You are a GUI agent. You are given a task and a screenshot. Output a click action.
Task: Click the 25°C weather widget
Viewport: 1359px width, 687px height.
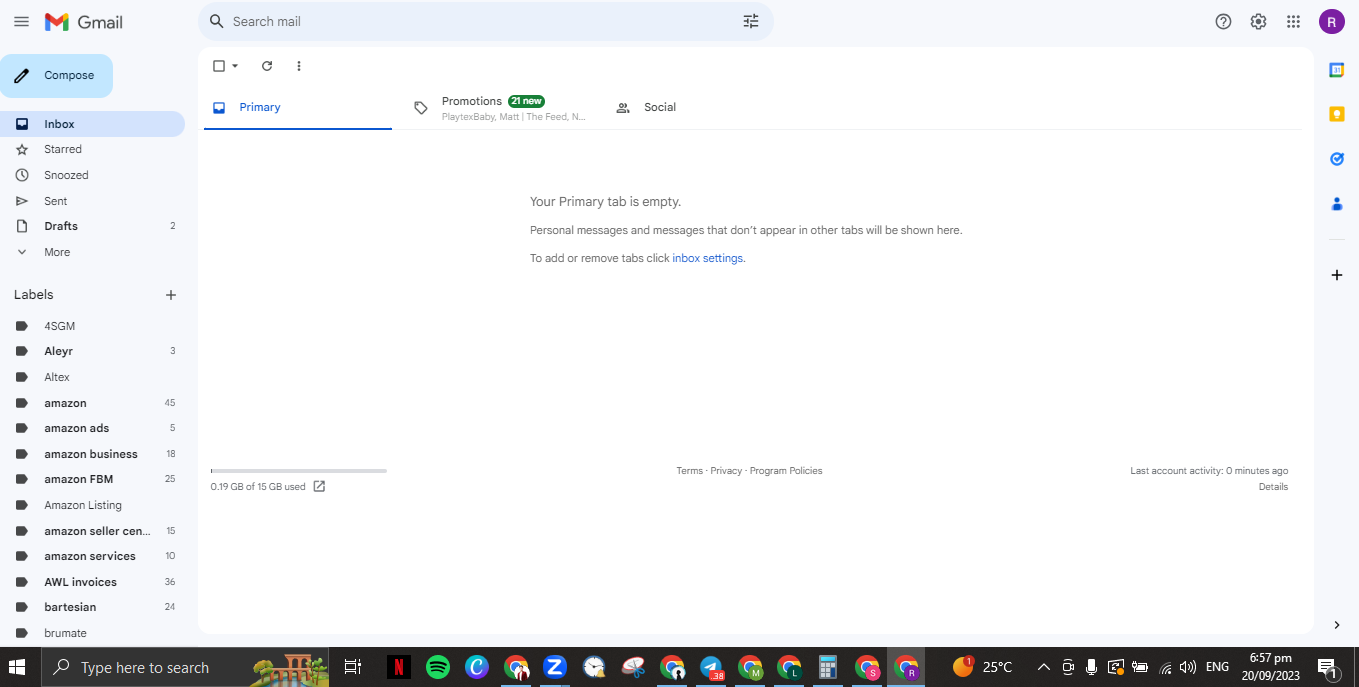click(982, 667)
